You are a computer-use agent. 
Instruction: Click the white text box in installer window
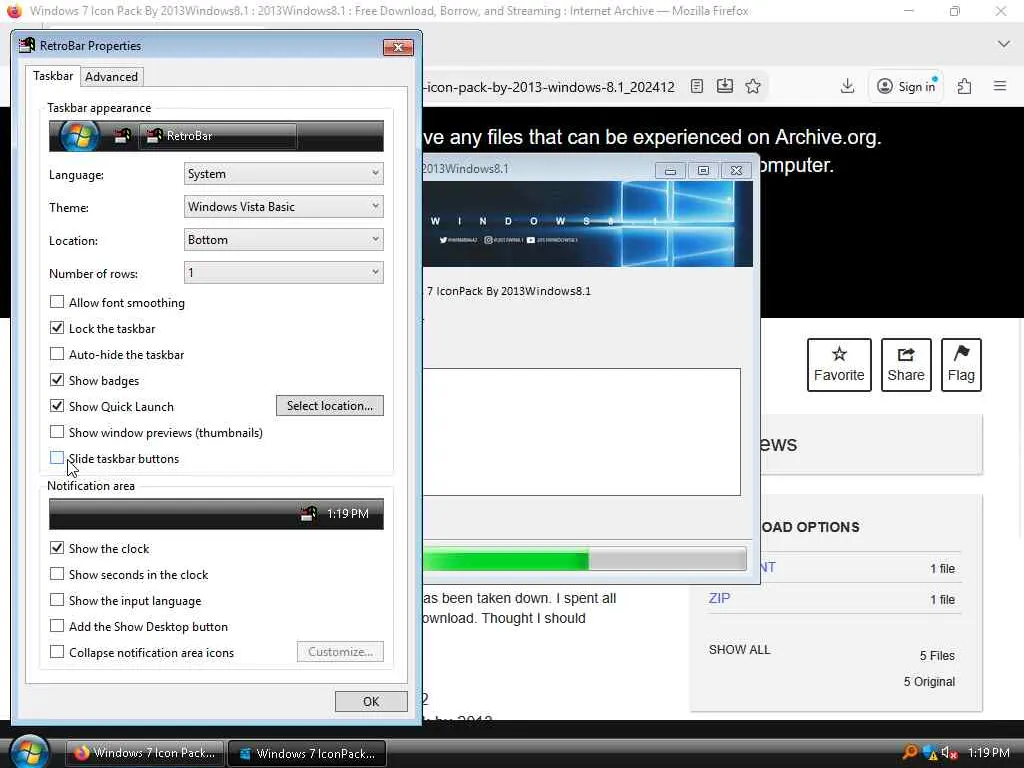pyautogui.click(x=582, y=432)
